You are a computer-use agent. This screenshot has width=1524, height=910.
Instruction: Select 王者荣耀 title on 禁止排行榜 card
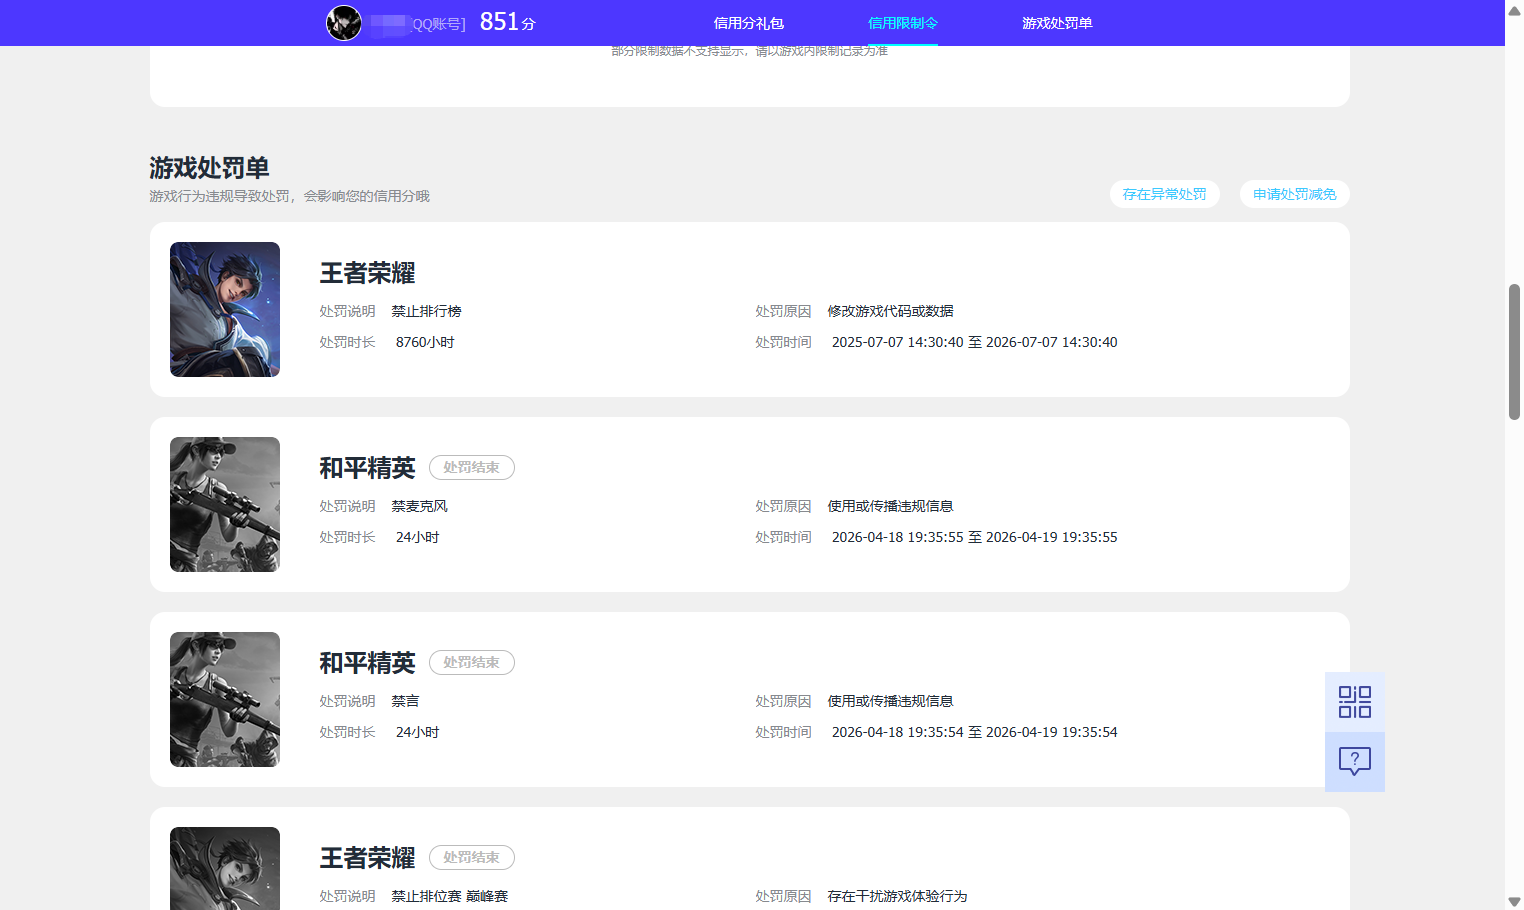pyautogui.click(x=367, y=273)
